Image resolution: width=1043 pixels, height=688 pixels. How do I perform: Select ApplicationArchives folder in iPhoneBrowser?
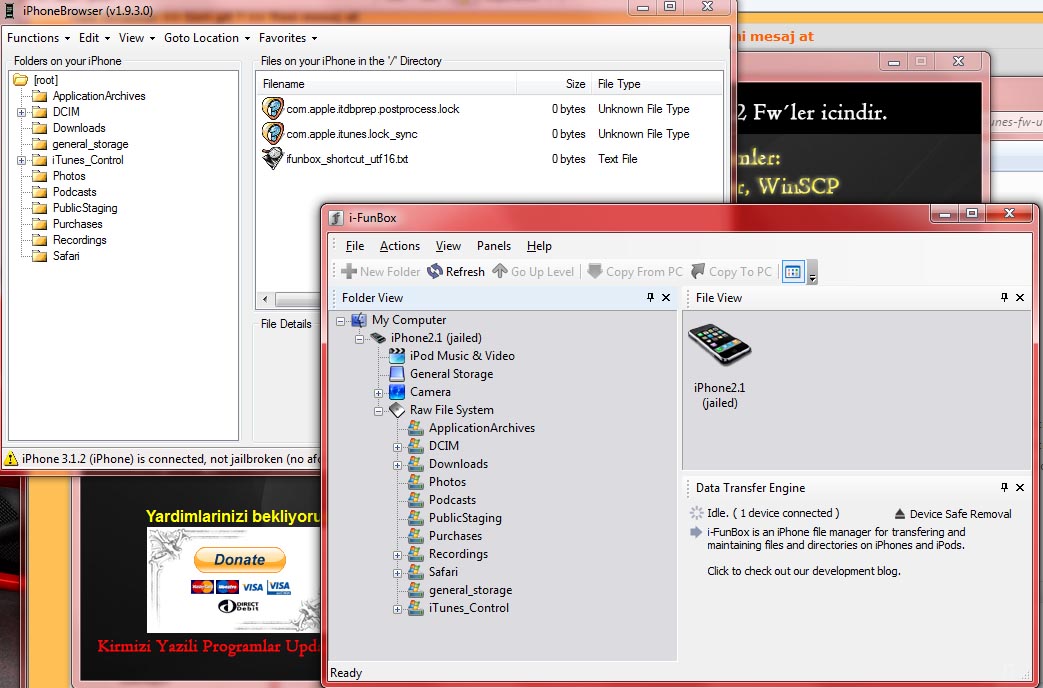[x=98, y=96]
